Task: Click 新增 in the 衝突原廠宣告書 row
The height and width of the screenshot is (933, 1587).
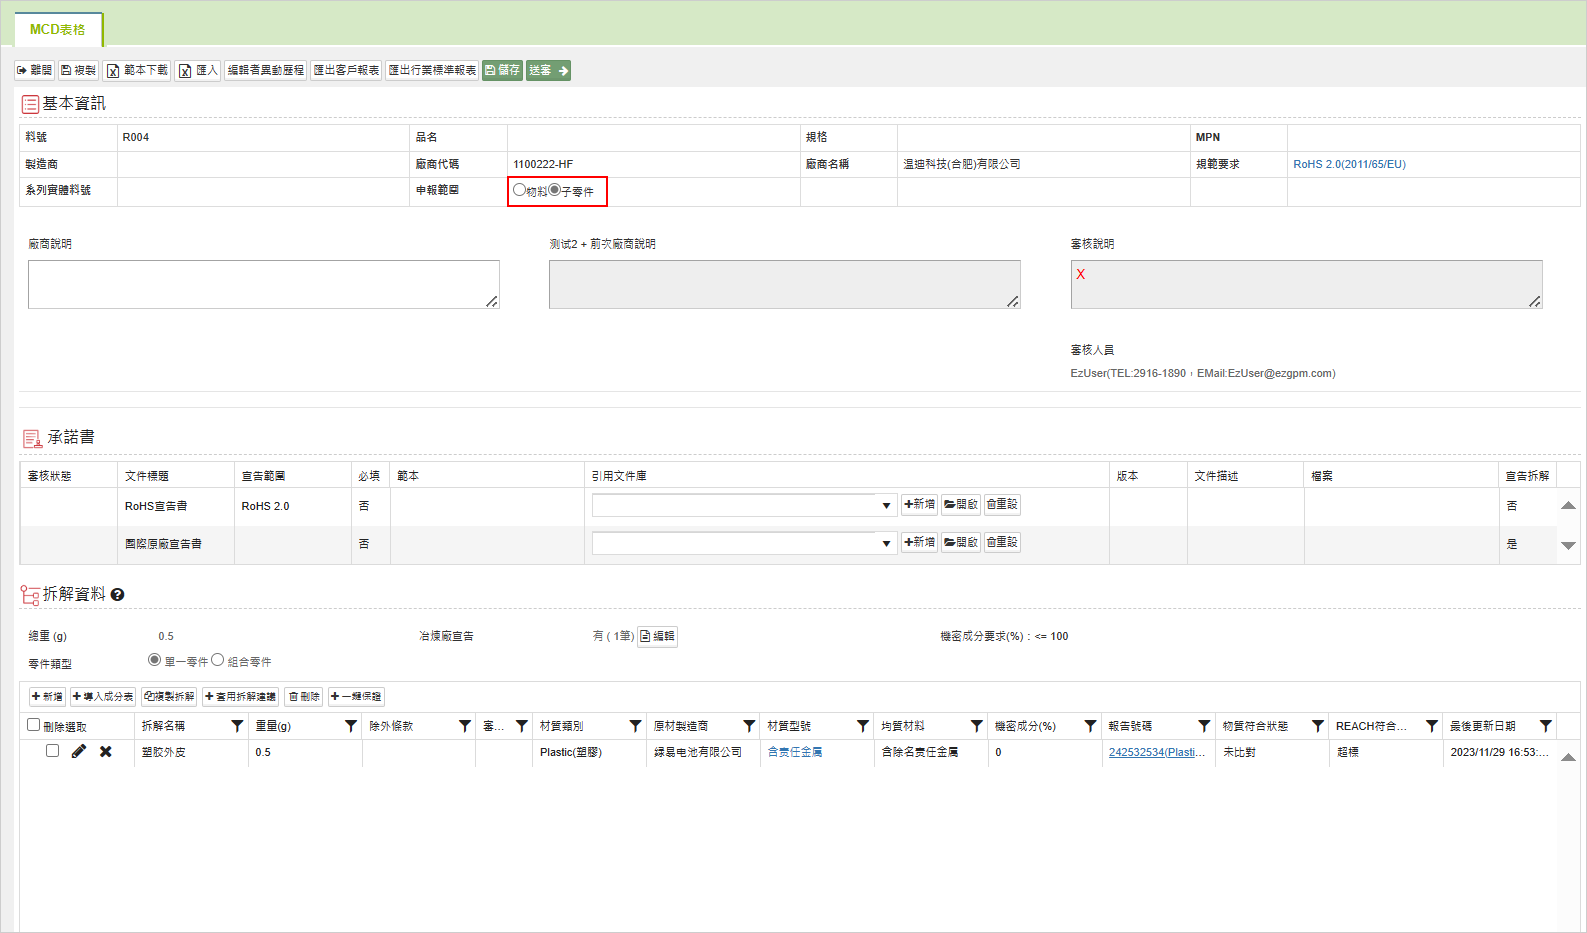Action: [x=919, y=542]
